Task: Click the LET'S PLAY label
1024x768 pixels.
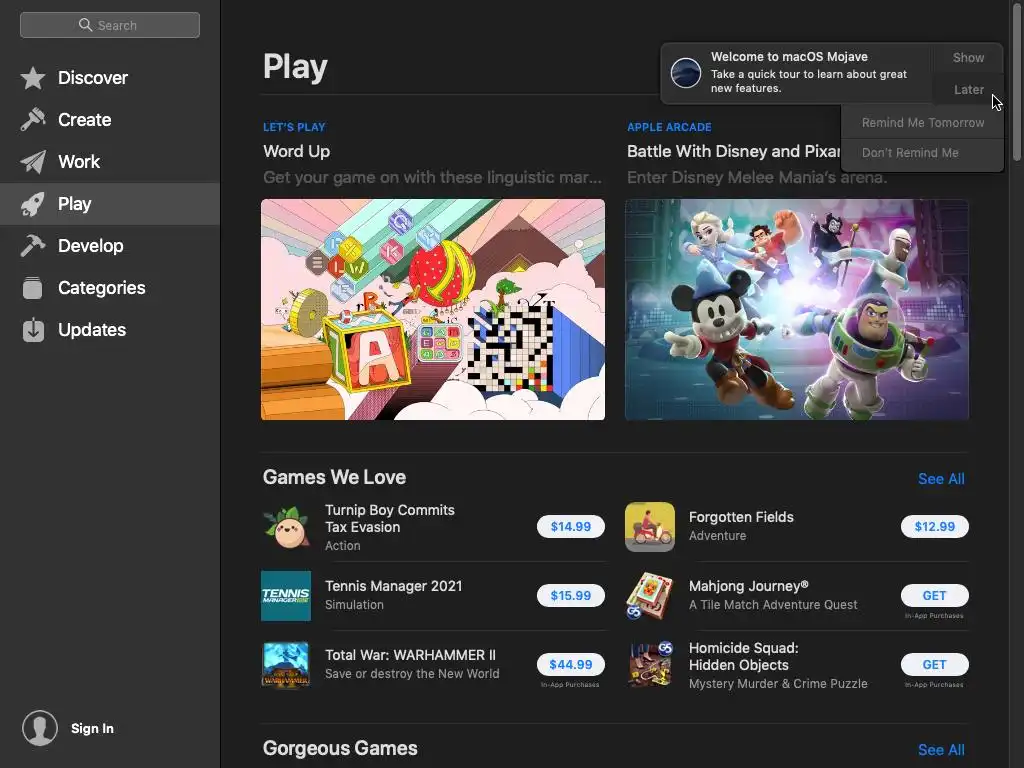Action: [294, 127]
